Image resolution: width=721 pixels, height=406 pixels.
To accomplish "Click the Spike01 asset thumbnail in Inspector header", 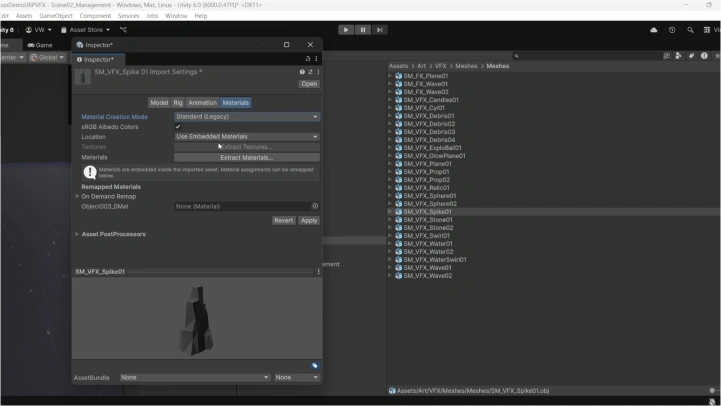I will (x=83, y=77).
